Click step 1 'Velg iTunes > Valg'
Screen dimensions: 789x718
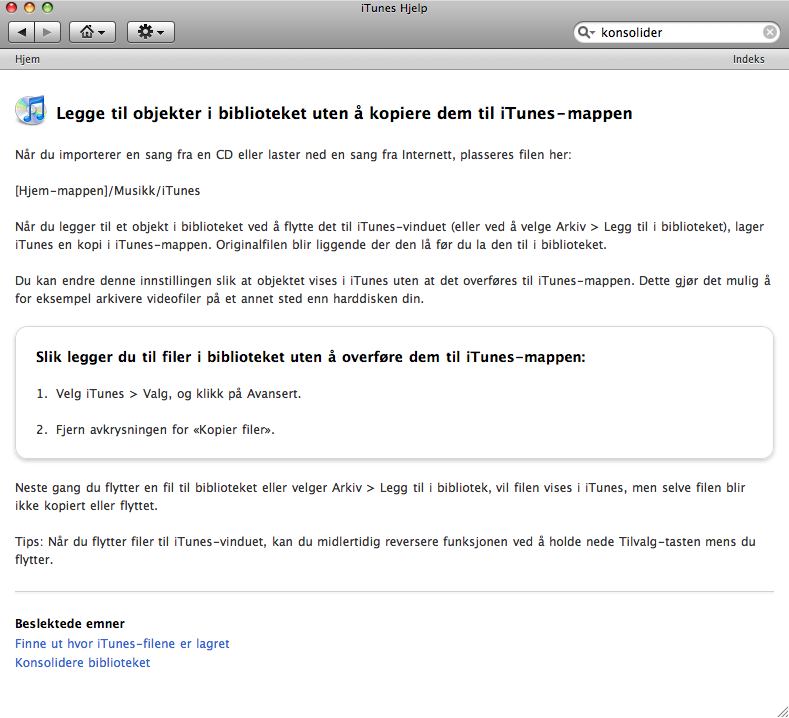[179, 393]
